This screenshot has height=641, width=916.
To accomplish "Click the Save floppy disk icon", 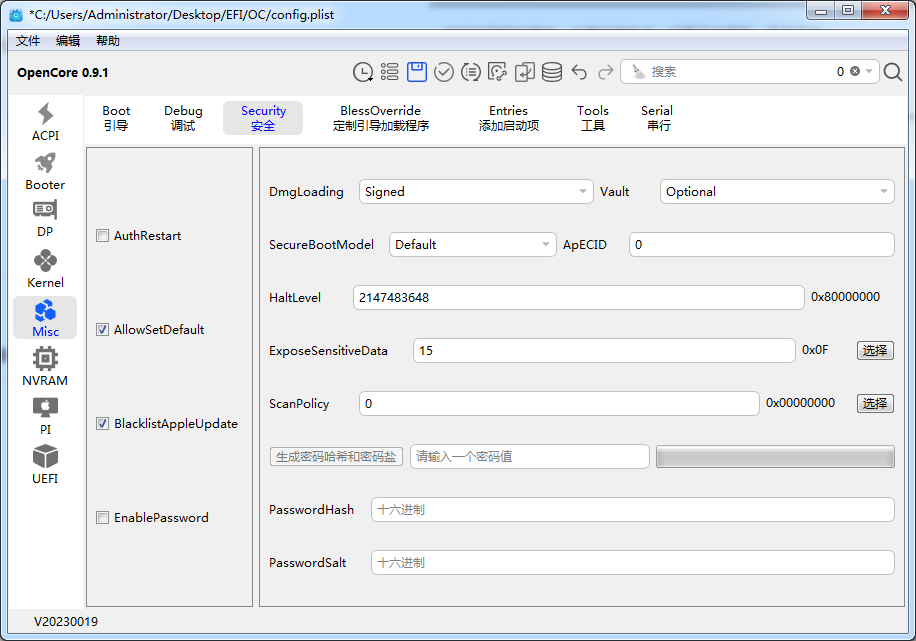I will [417, 72].
